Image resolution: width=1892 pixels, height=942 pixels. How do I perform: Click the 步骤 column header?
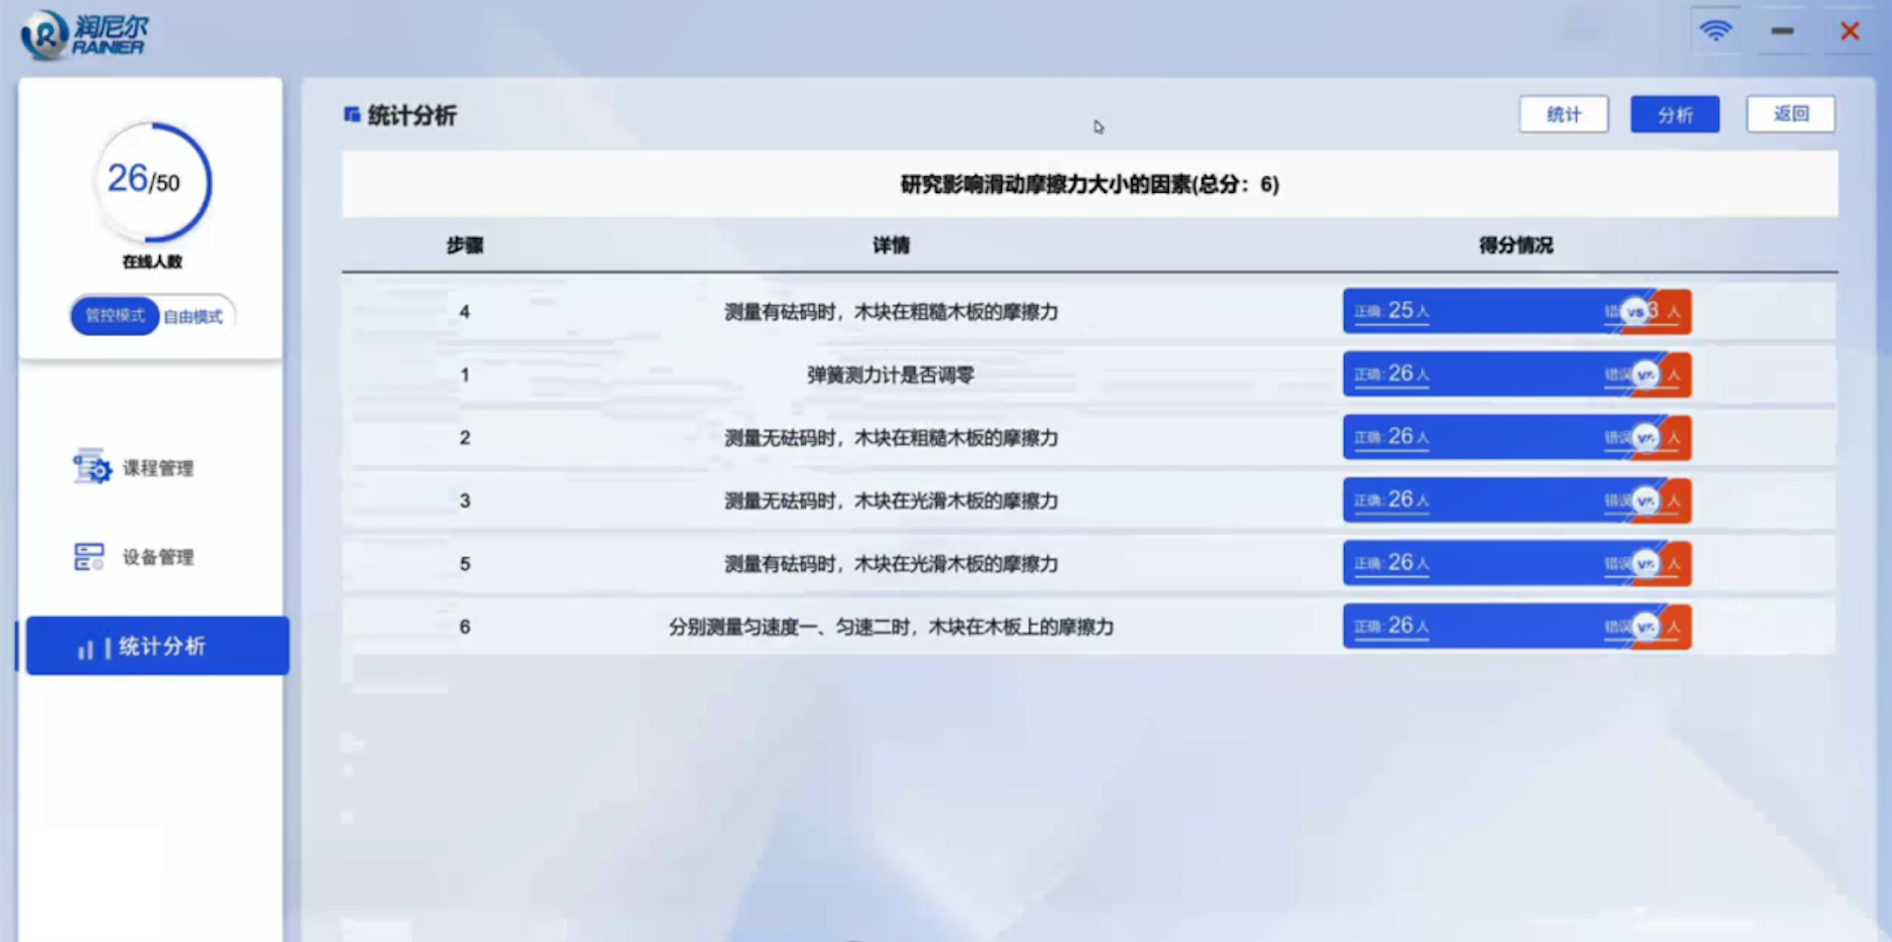coord(465,246)
